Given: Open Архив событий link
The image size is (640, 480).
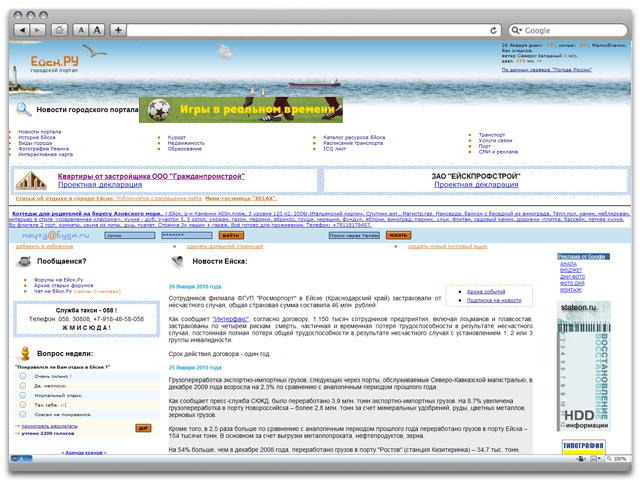Looking at the screenshot, I should click(x=486, y=292).
